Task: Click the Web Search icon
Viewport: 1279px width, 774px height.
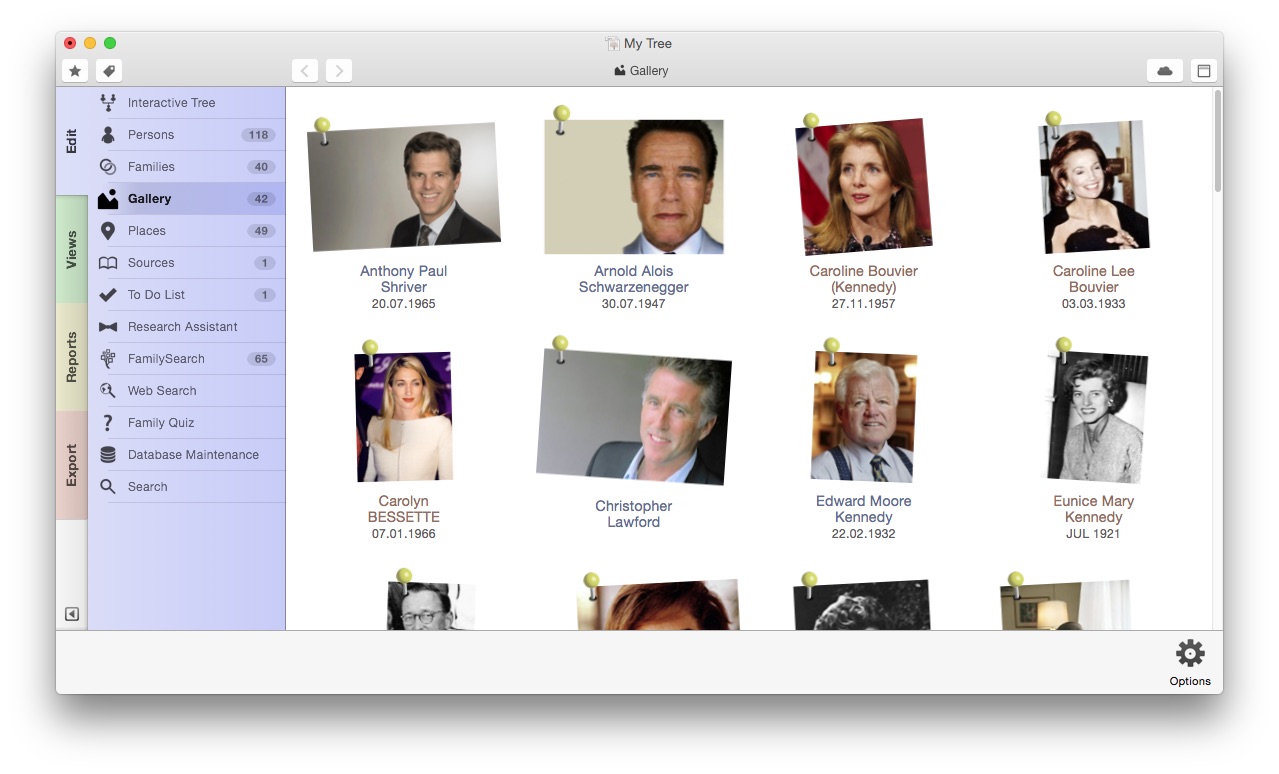Action: tap(108, 390)
